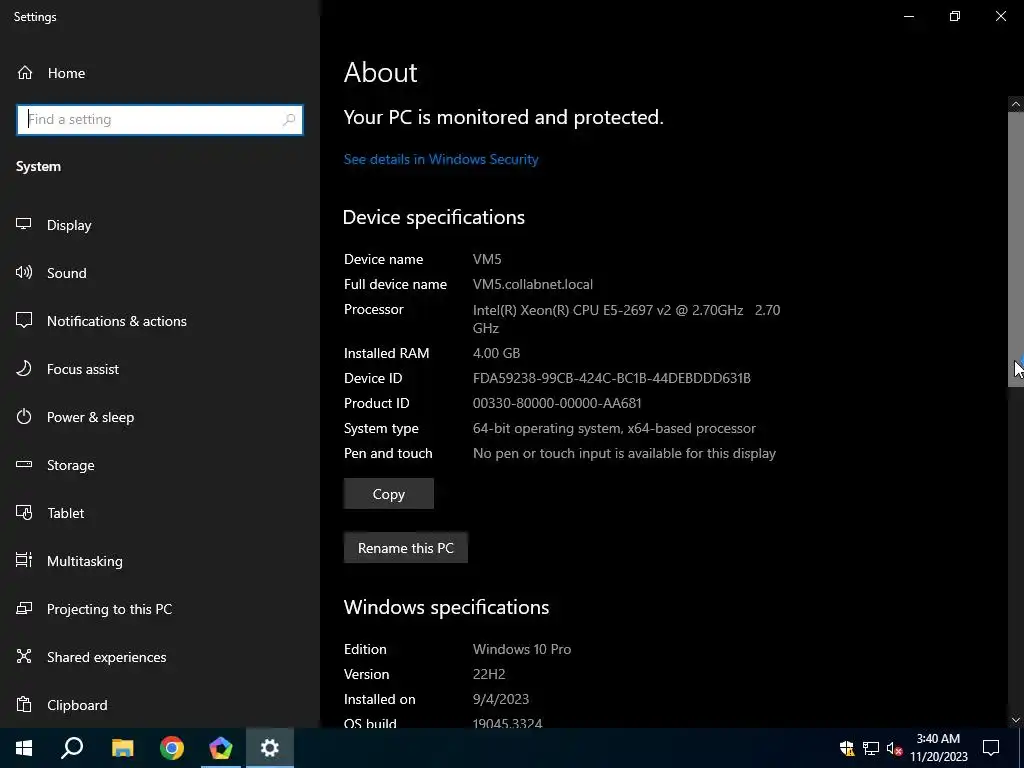Restore down the Settings window

point(955,16)
